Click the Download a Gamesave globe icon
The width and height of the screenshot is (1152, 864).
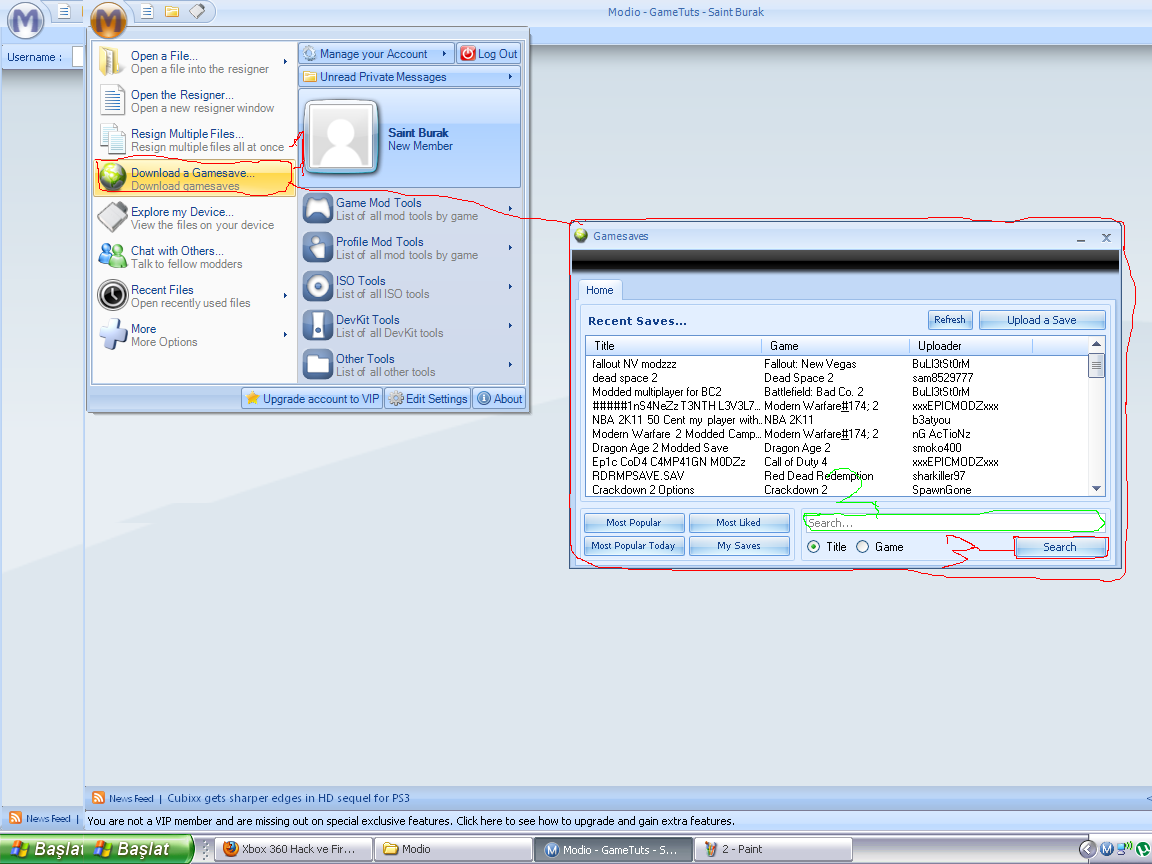112,178
